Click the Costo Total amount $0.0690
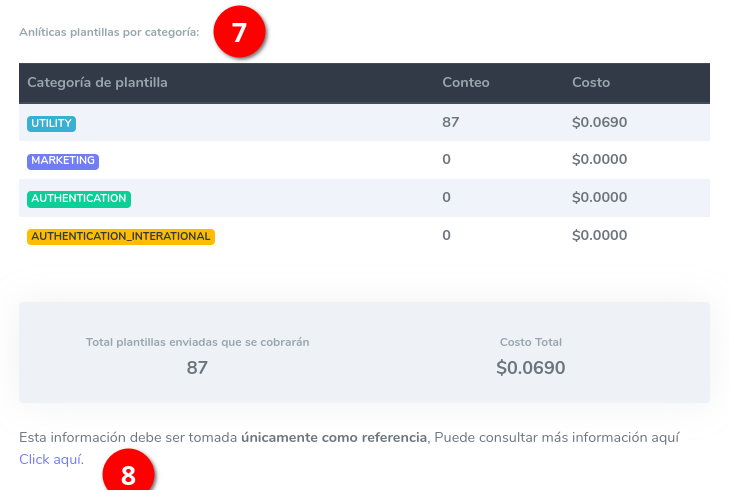Screen dimensions: 729x490 [x=531, y=367]
